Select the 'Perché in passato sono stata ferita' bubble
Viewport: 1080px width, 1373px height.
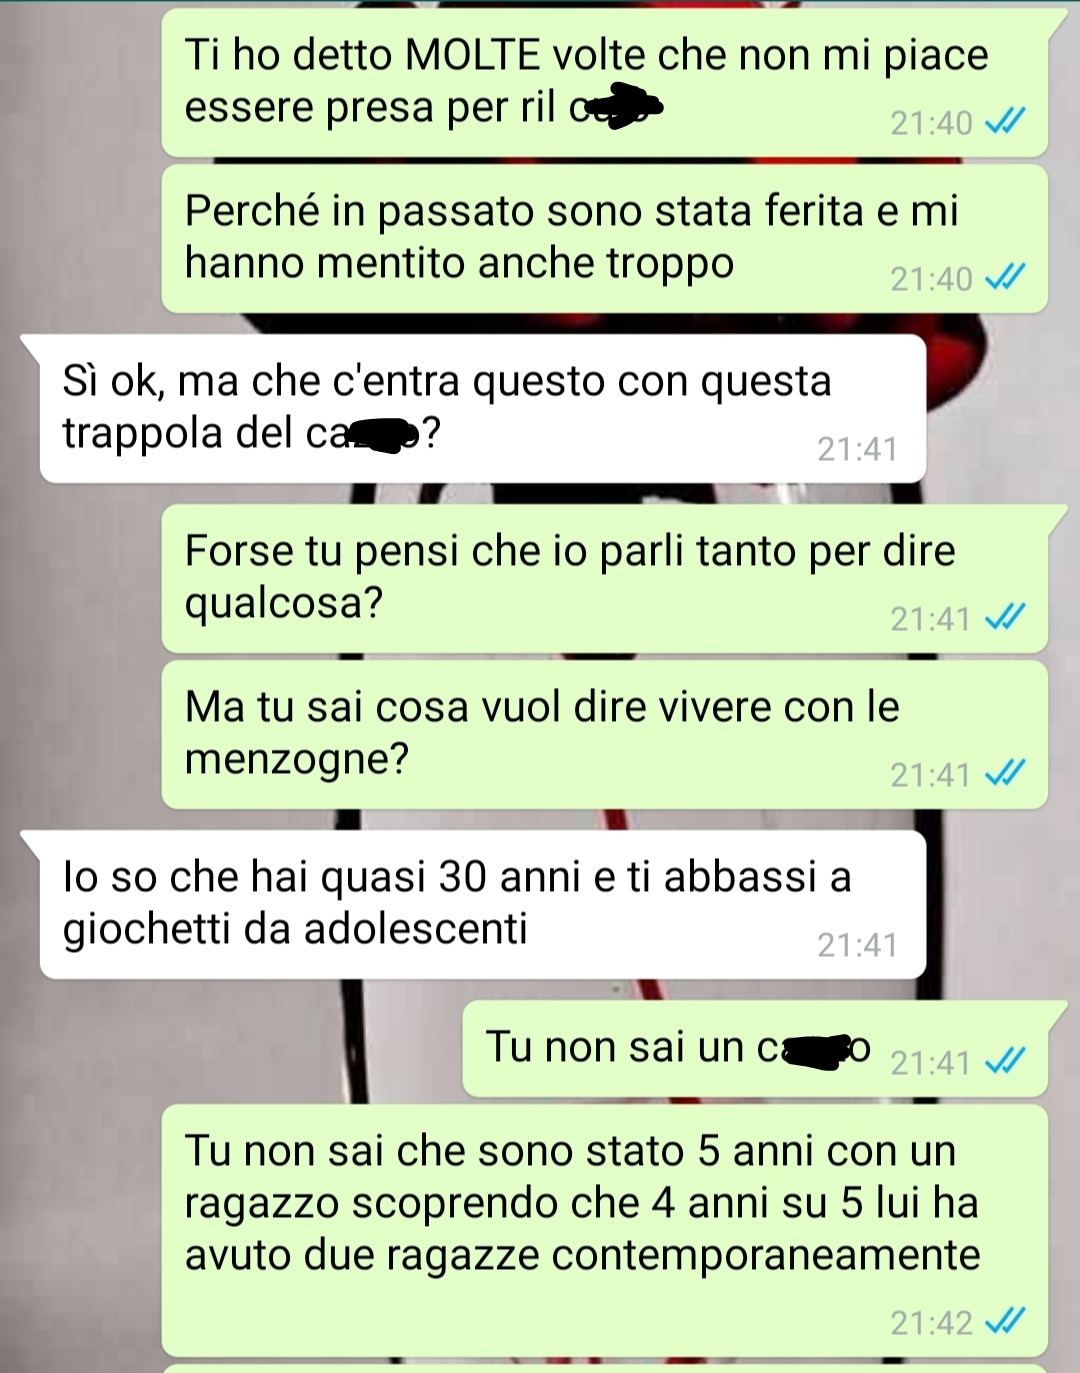click(x=605, y=239)
